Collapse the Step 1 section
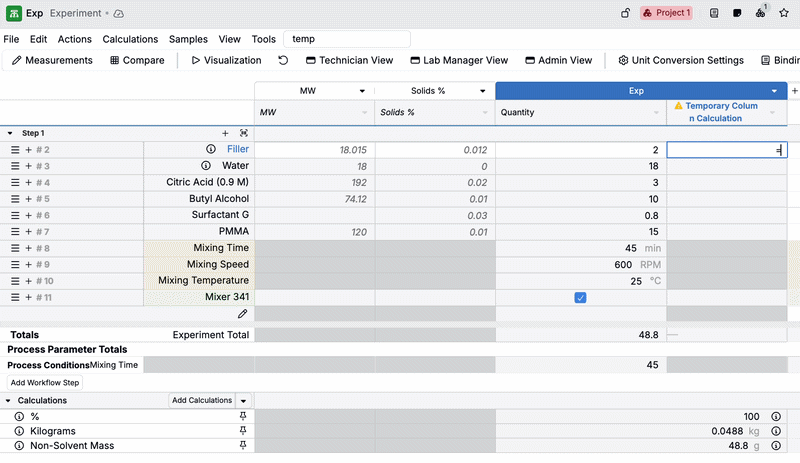This screenshot has width=800, height=463. (x=10, y=133)
